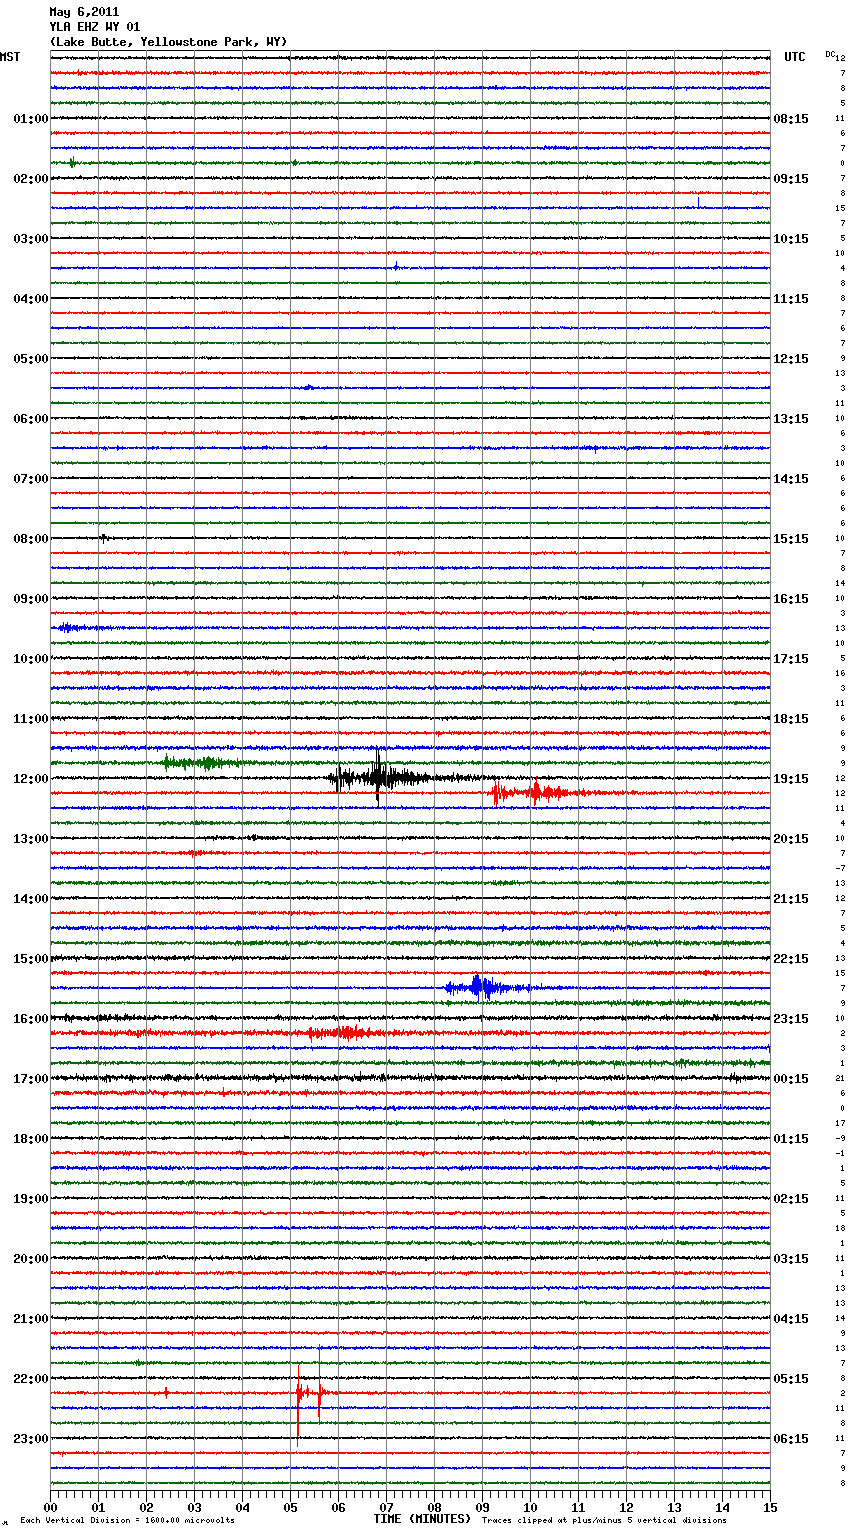The width and height of the screenshot is (850, 1534).
Task: Click the 03:15 UTC row label
Action: pos(791,1259)
